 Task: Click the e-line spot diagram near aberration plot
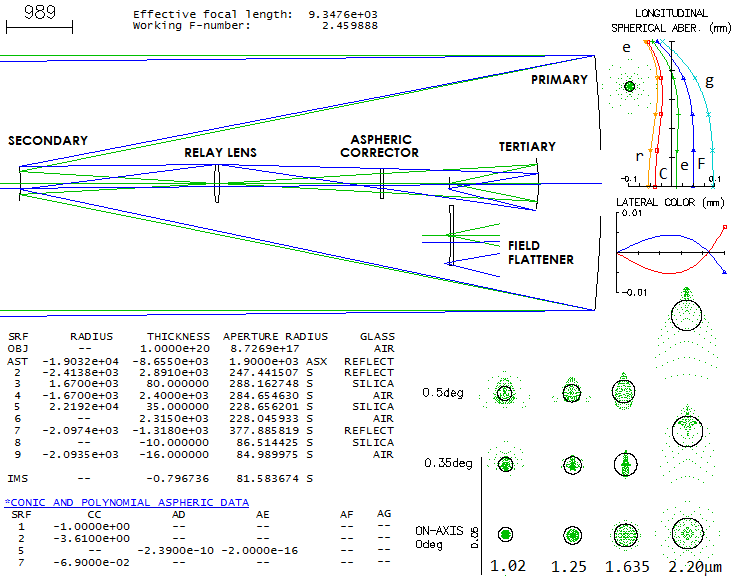click(630, 86)
